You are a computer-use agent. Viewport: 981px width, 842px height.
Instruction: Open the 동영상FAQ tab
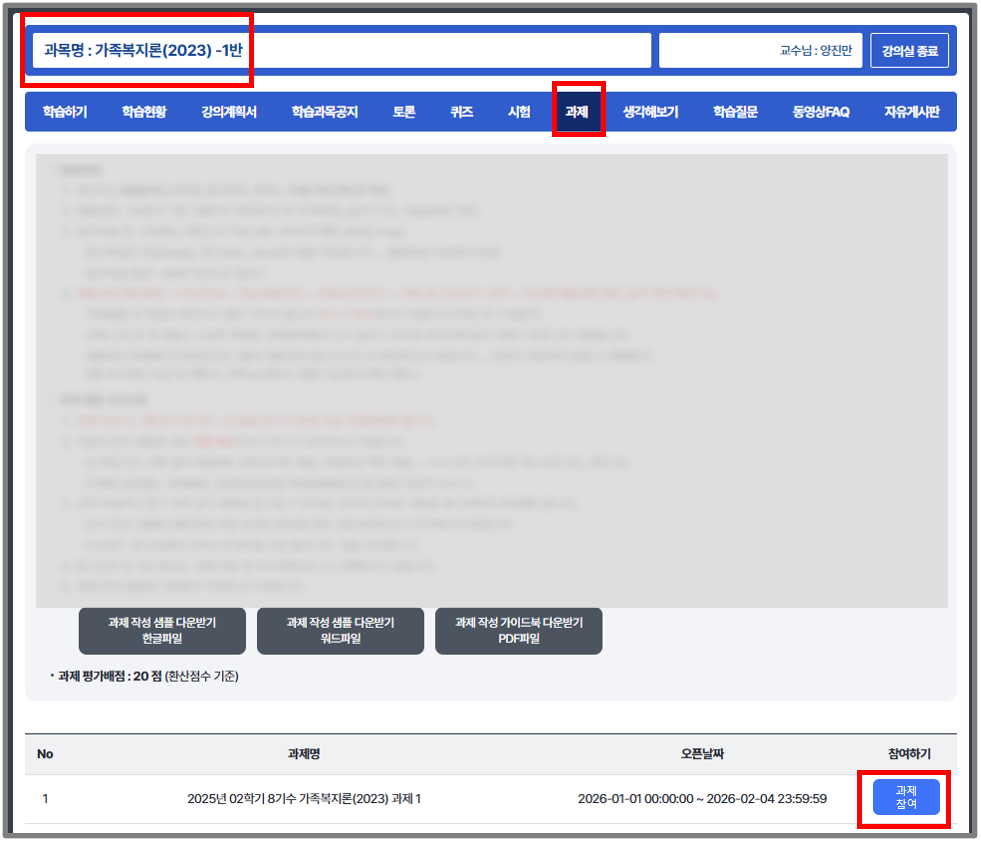(820, 112)
